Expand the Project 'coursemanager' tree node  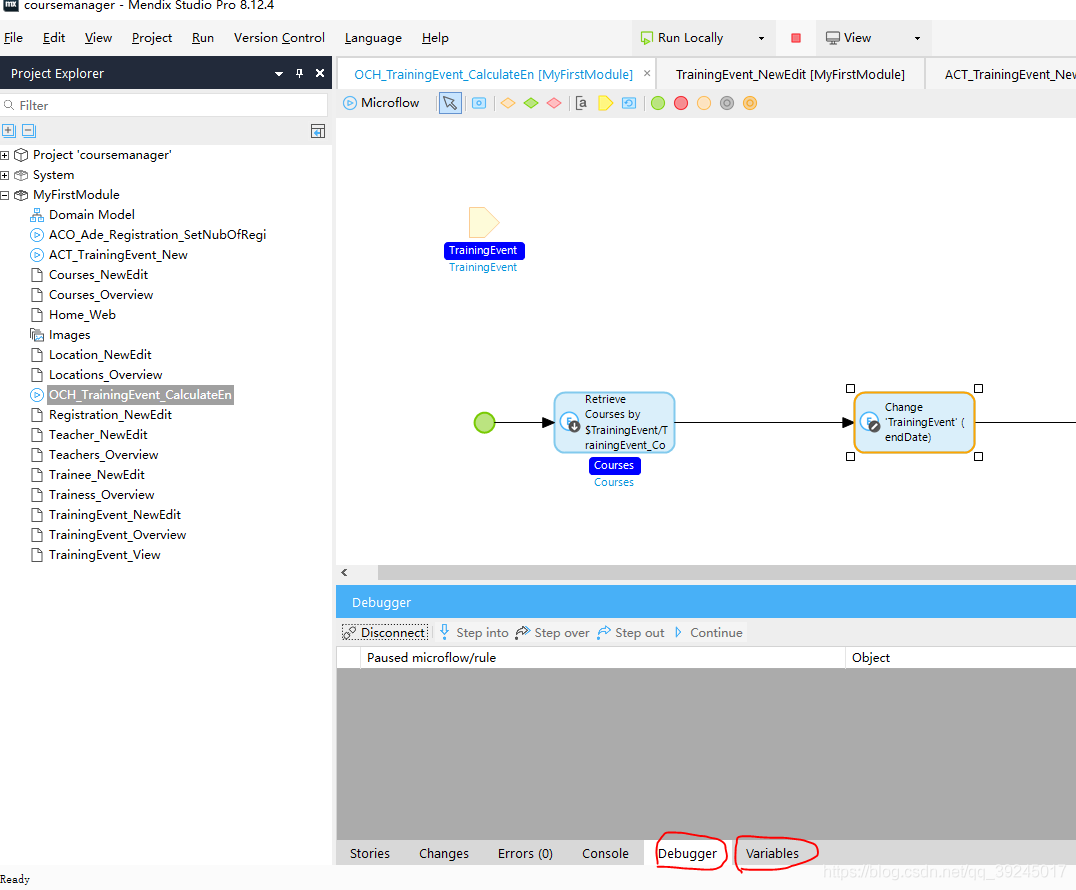click(x=5, y=155)
